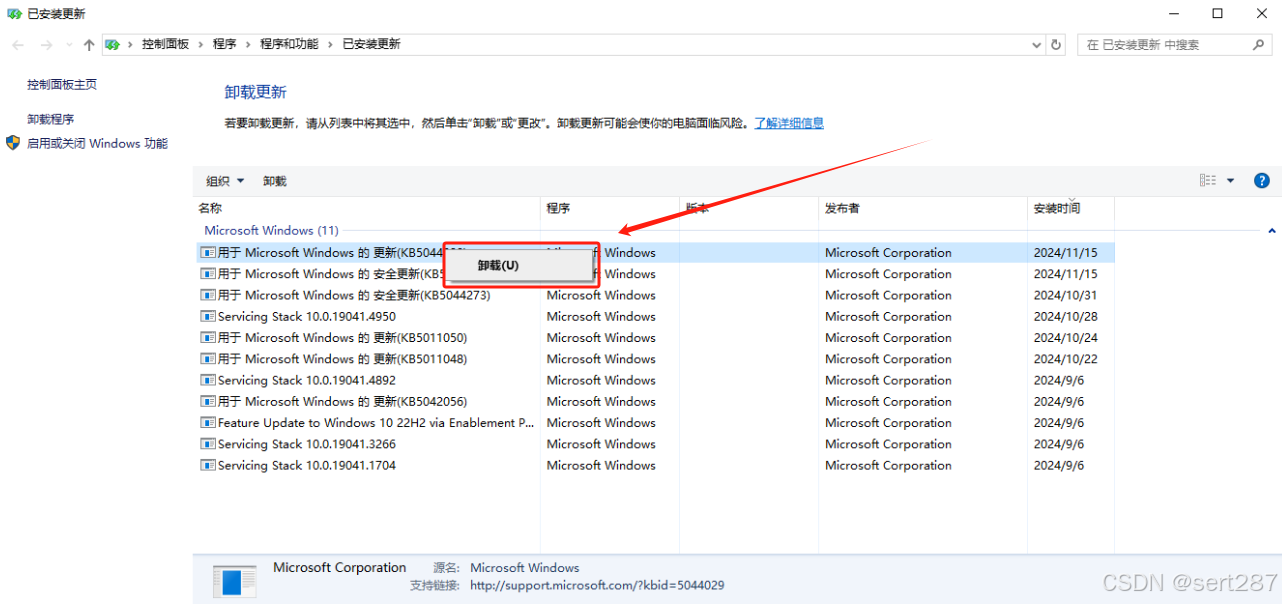Select the 更新(KB5042056) row
Image resolution: width=1282 pixels, height=604 pixels.
coord(654,401)
